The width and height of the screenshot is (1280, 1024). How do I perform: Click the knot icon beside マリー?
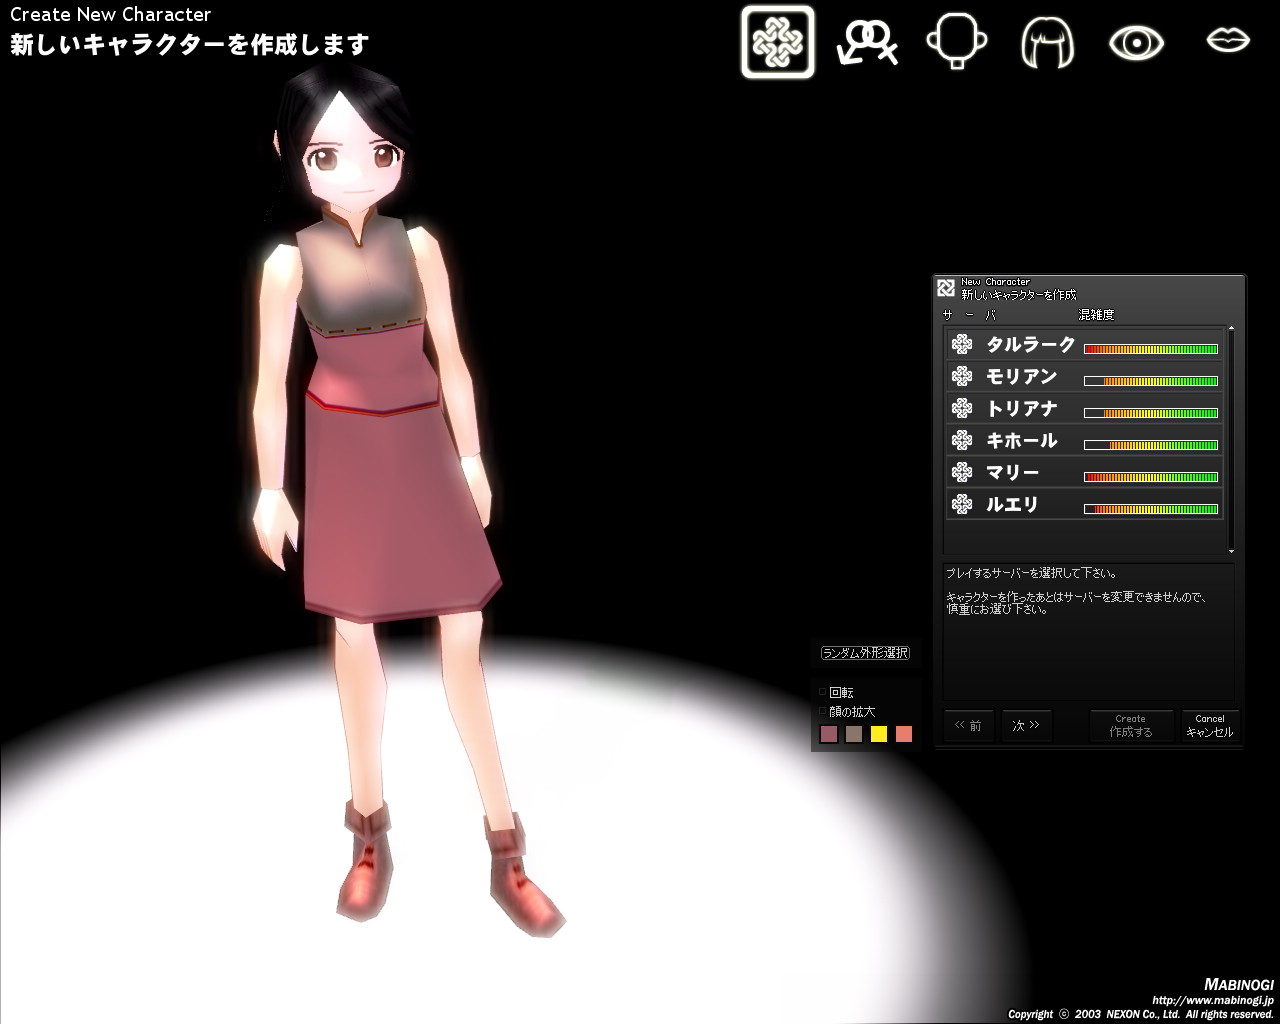pyautogui.click(x=962, y=472)
